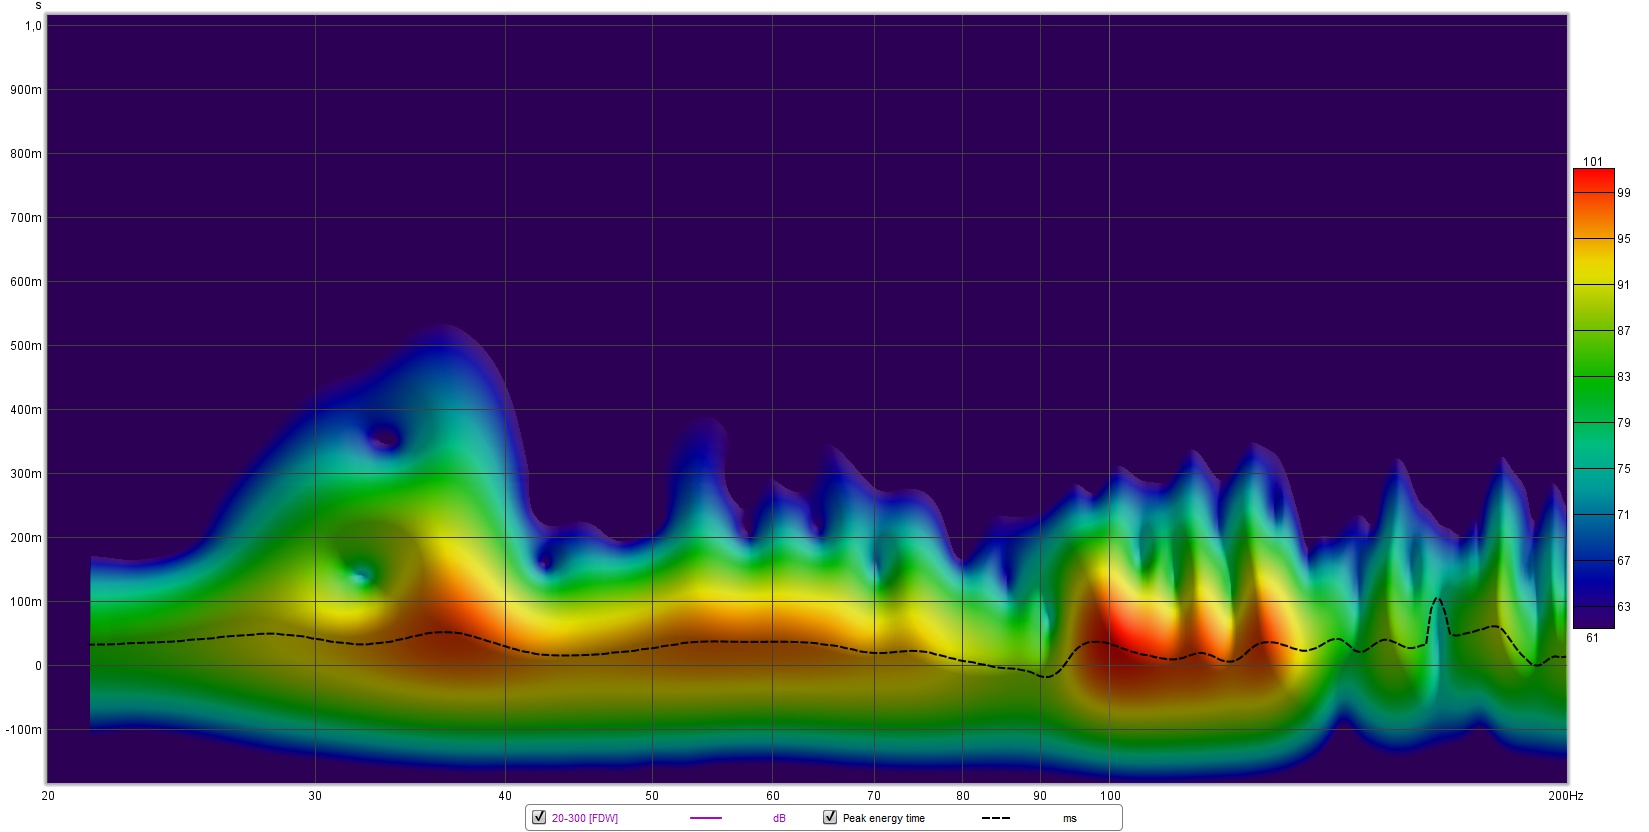Click the green 83 dB level on colour scale
Image resolution: width=1649 pixels, height=832 pixels.
pyautogui.click(x=1594, y=377)
